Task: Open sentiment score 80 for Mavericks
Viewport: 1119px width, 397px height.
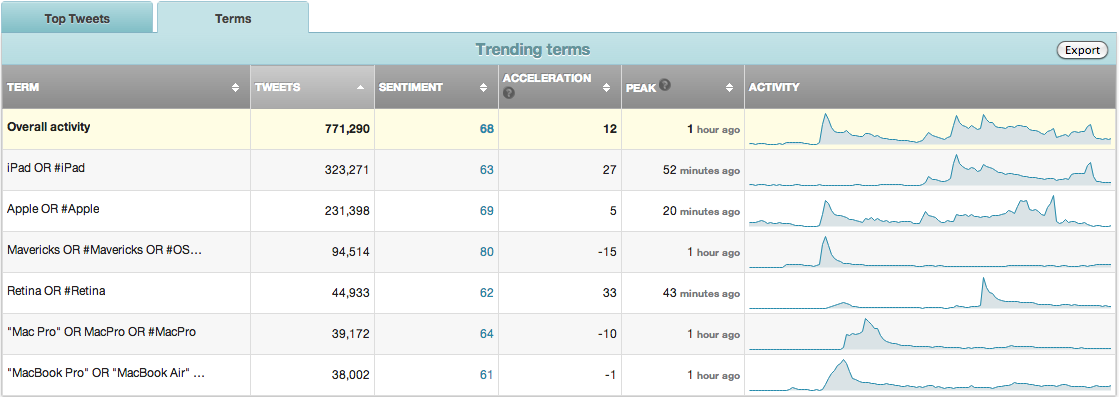Action: point(487,252)
